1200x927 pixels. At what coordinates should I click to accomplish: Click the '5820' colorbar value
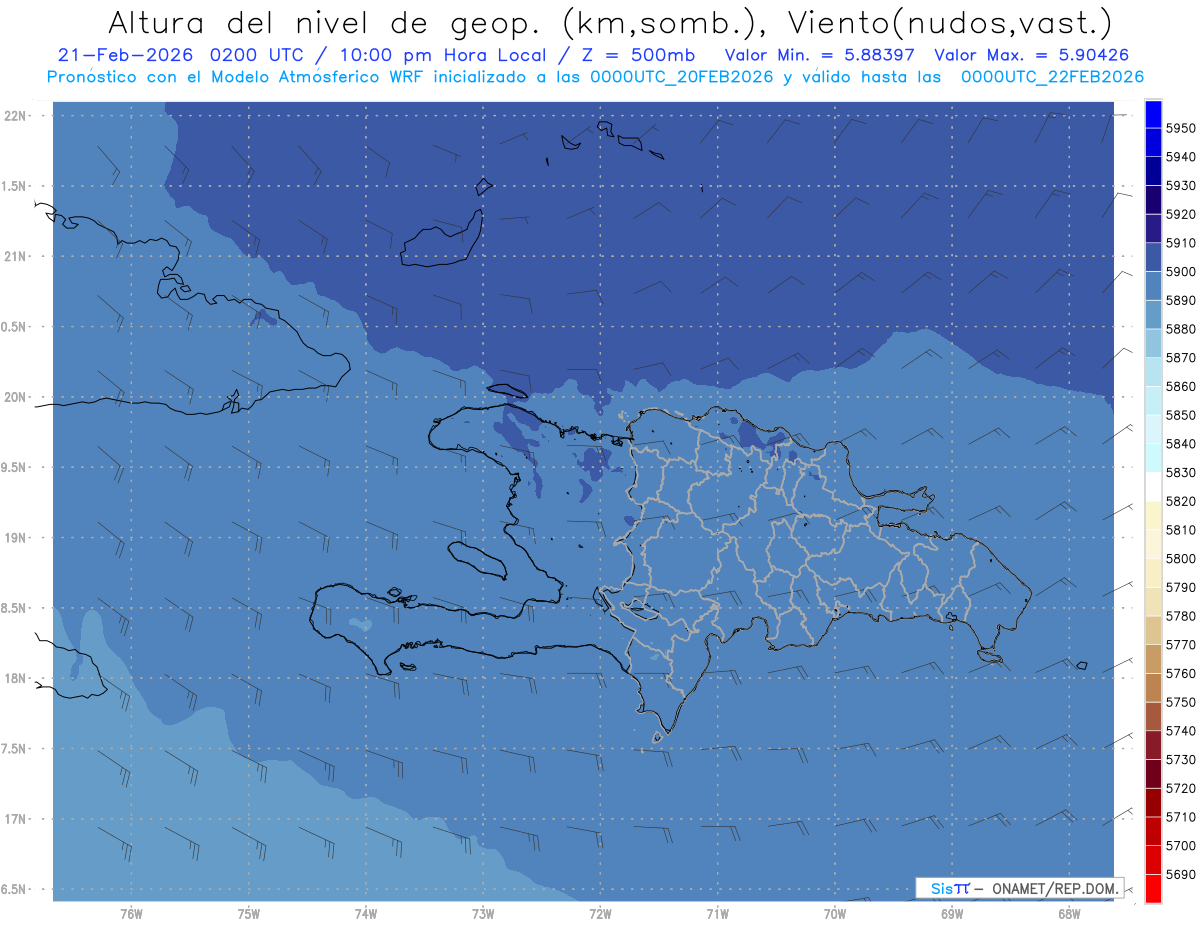coord(1180,501)
